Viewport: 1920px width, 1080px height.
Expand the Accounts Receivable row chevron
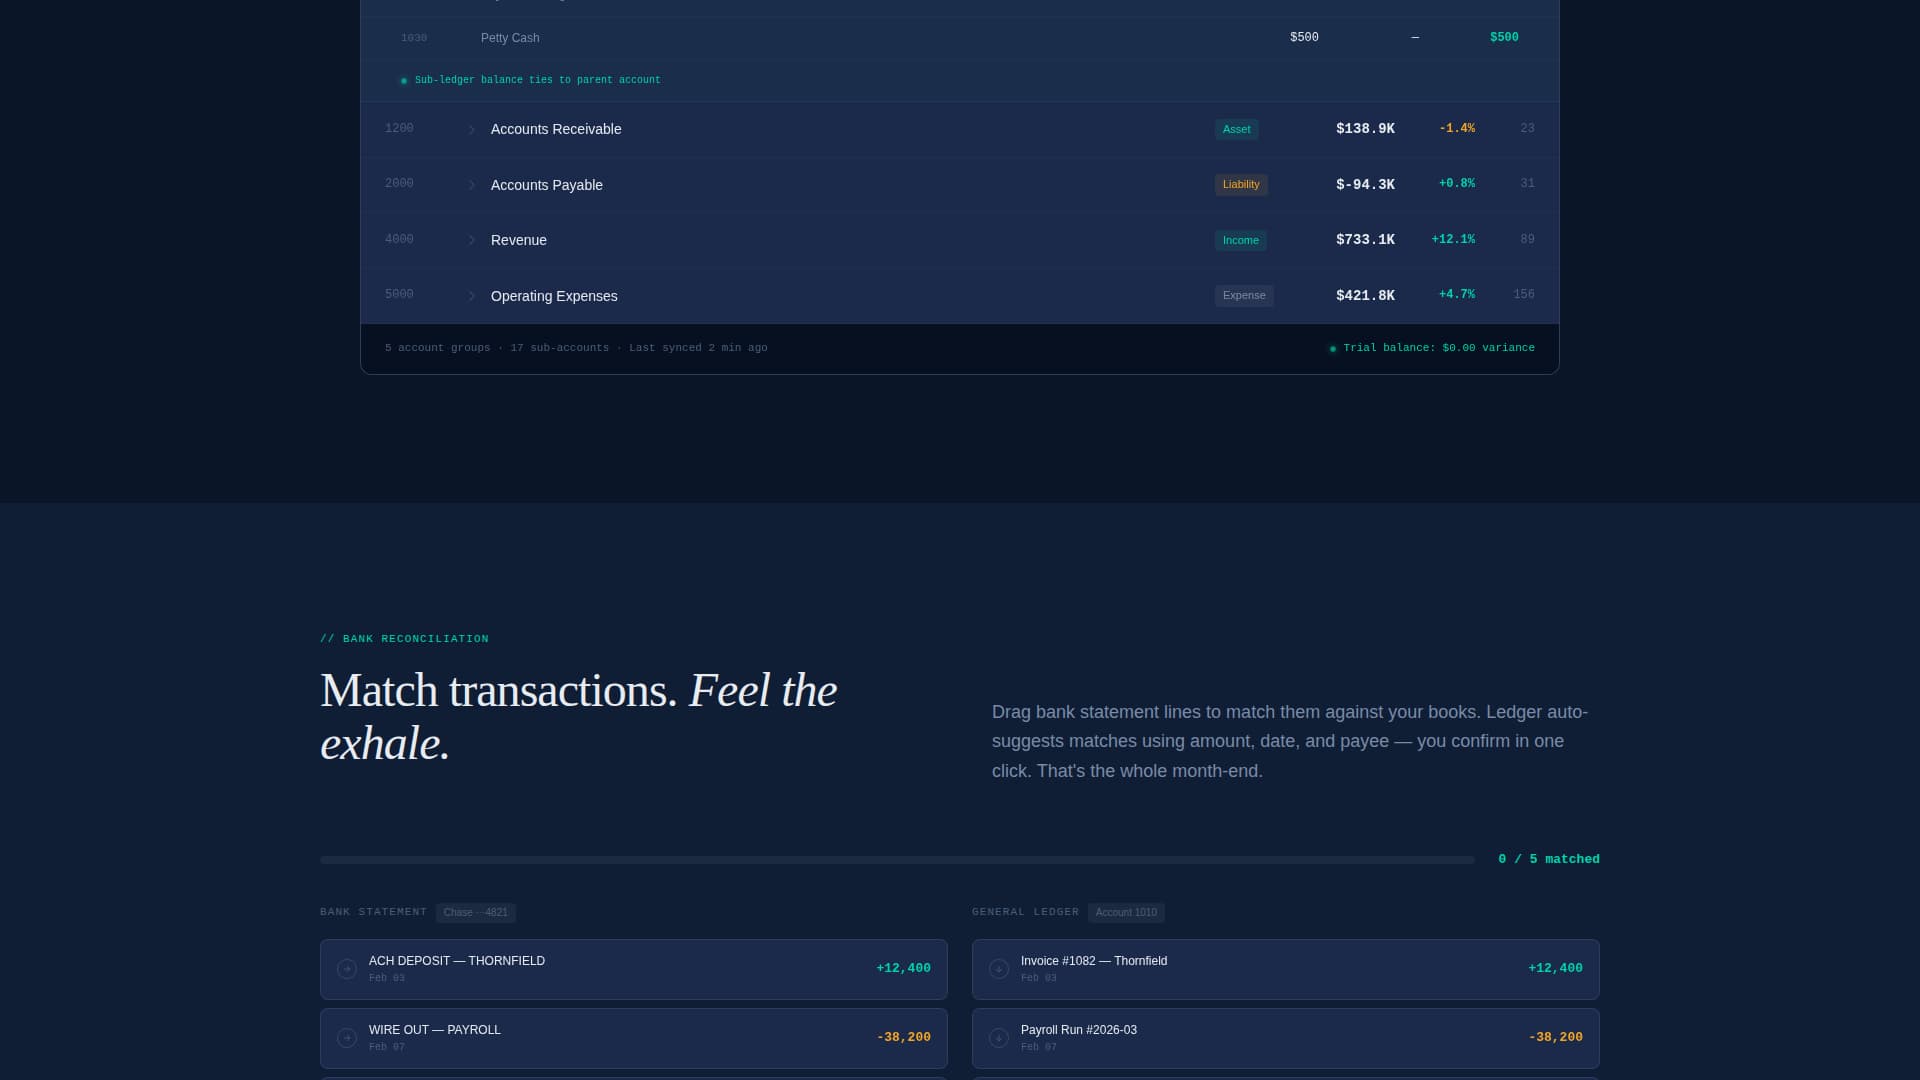472,130
